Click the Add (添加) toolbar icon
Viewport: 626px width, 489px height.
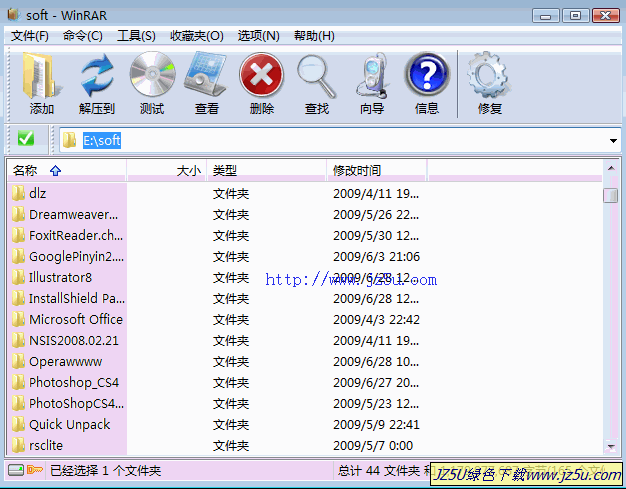coord(41,76)
